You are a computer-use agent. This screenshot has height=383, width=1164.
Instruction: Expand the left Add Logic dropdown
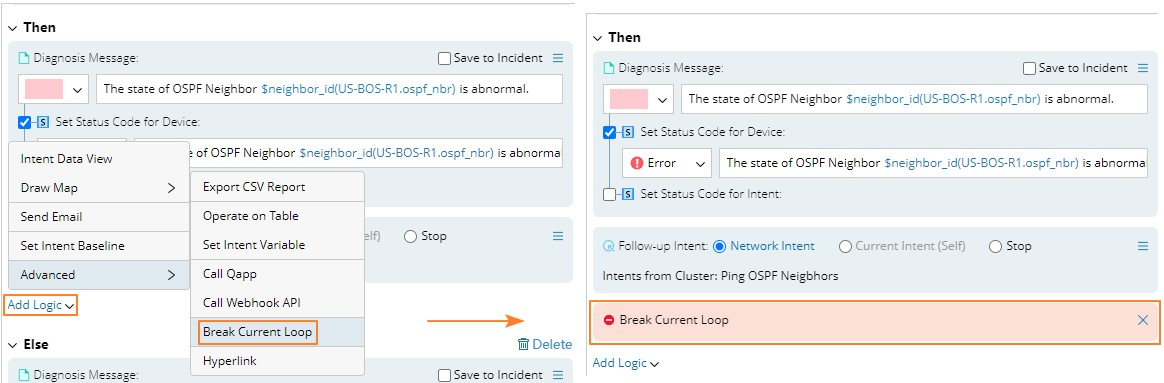[41, 305]
